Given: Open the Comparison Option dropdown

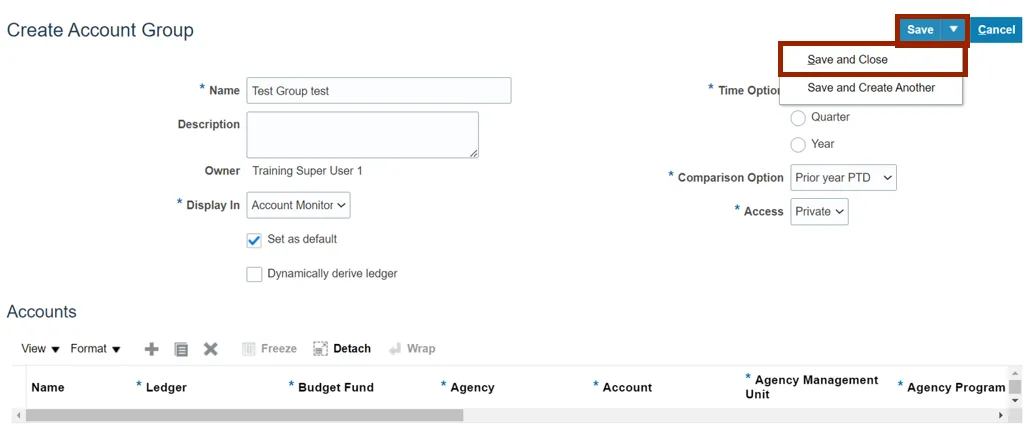Looking at the screenshot, I should pos(843,178).
